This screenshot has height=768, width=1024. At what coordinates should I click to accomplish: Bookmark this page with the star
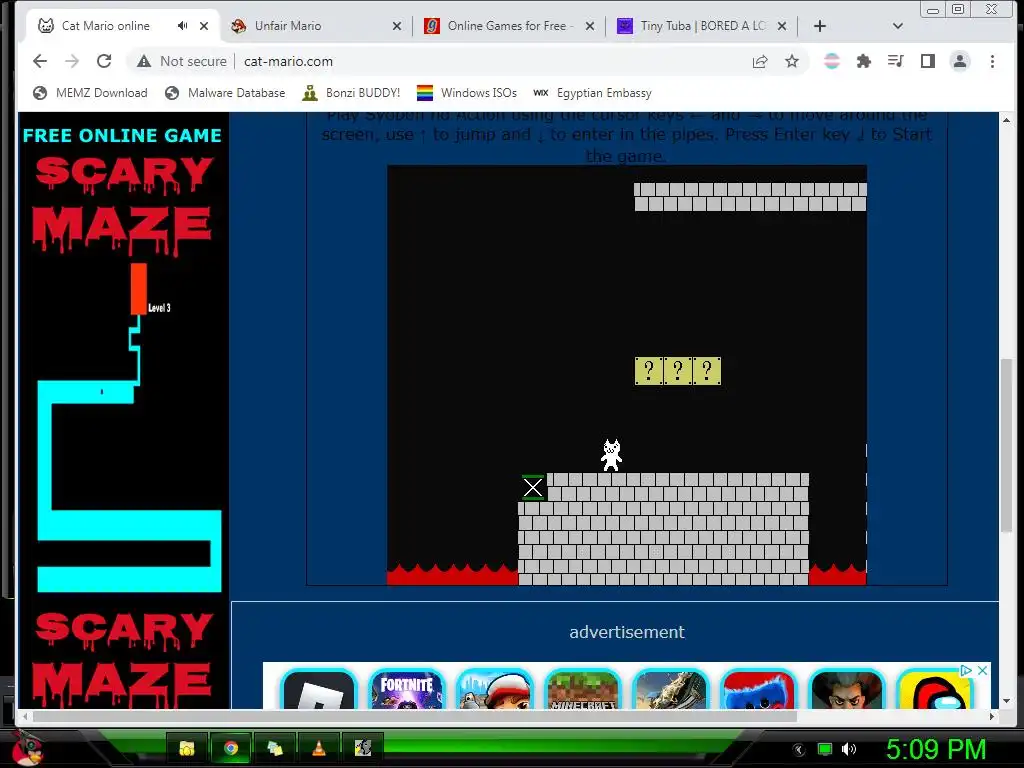pos(792,61)
